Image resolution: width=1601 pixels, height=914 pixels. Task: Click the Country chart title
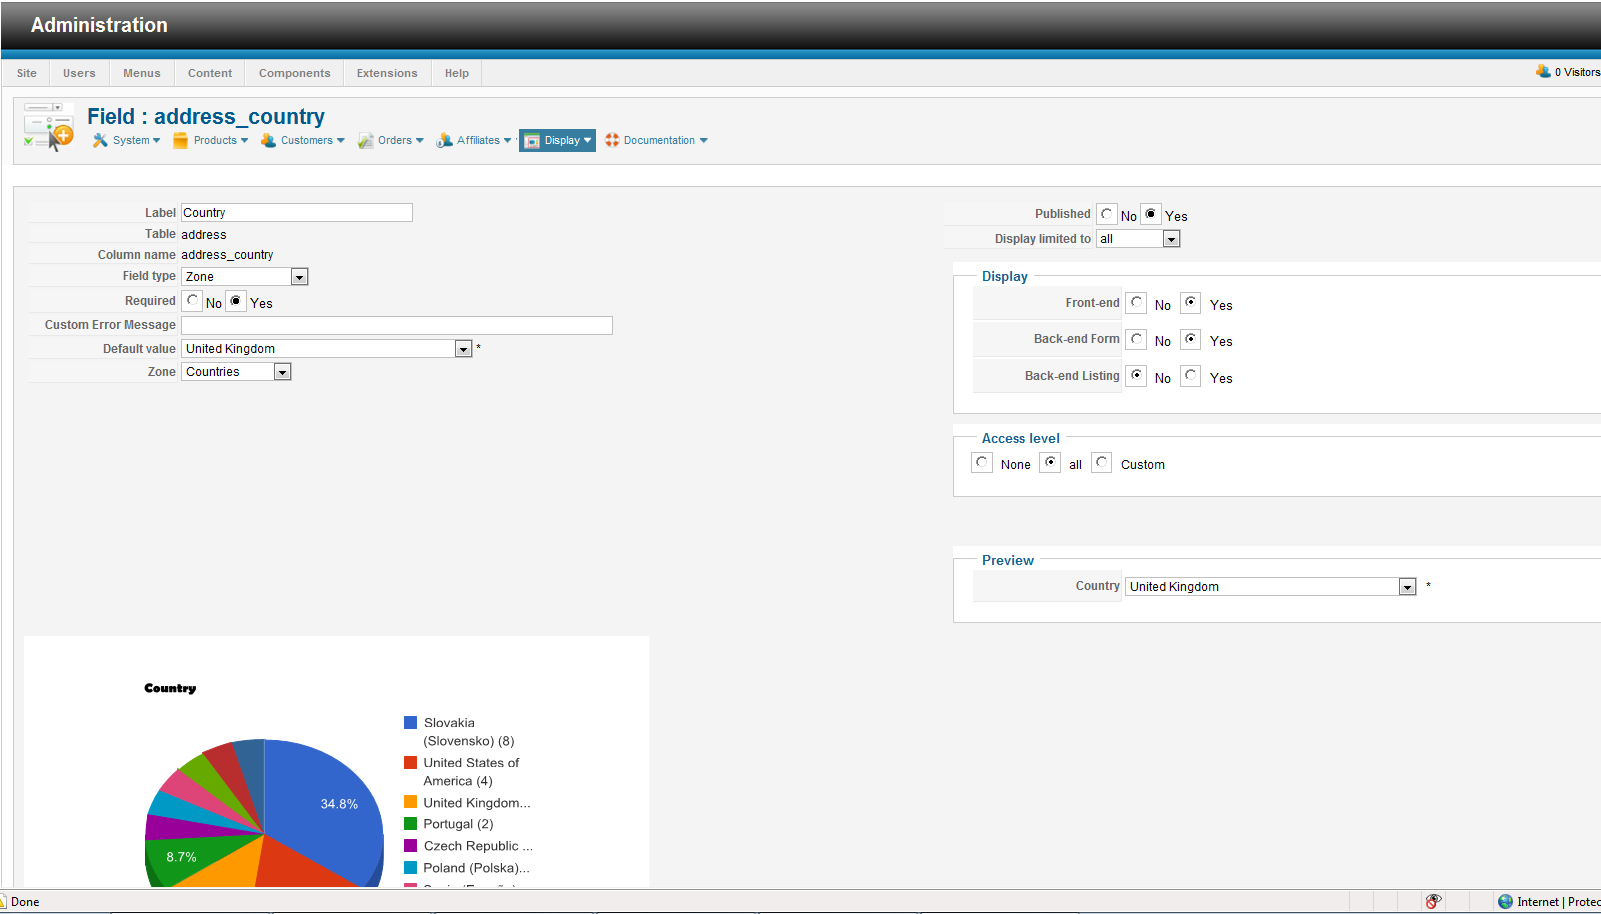click(170, 688)
